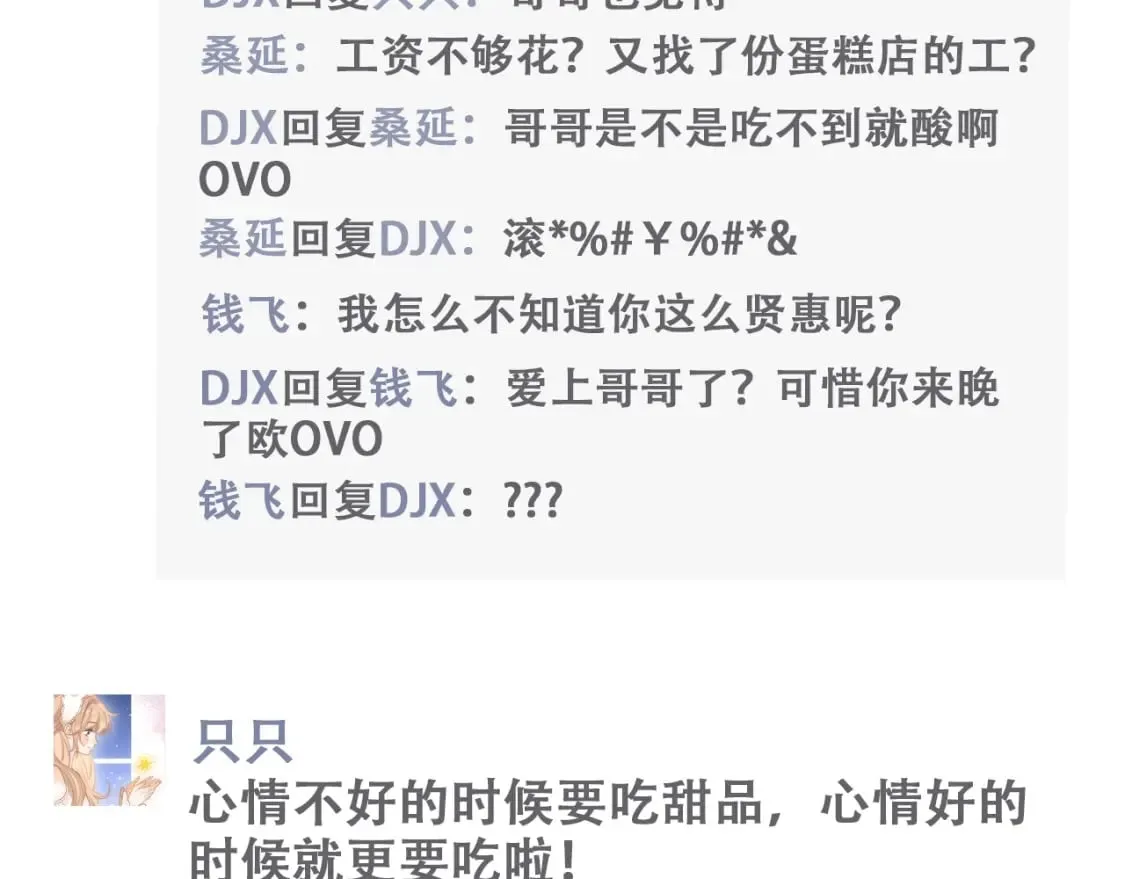The height and width of the screenshot is (879, 1125).
Task: Tap the post text about eating desserts
Action: (x=608, y=831)
